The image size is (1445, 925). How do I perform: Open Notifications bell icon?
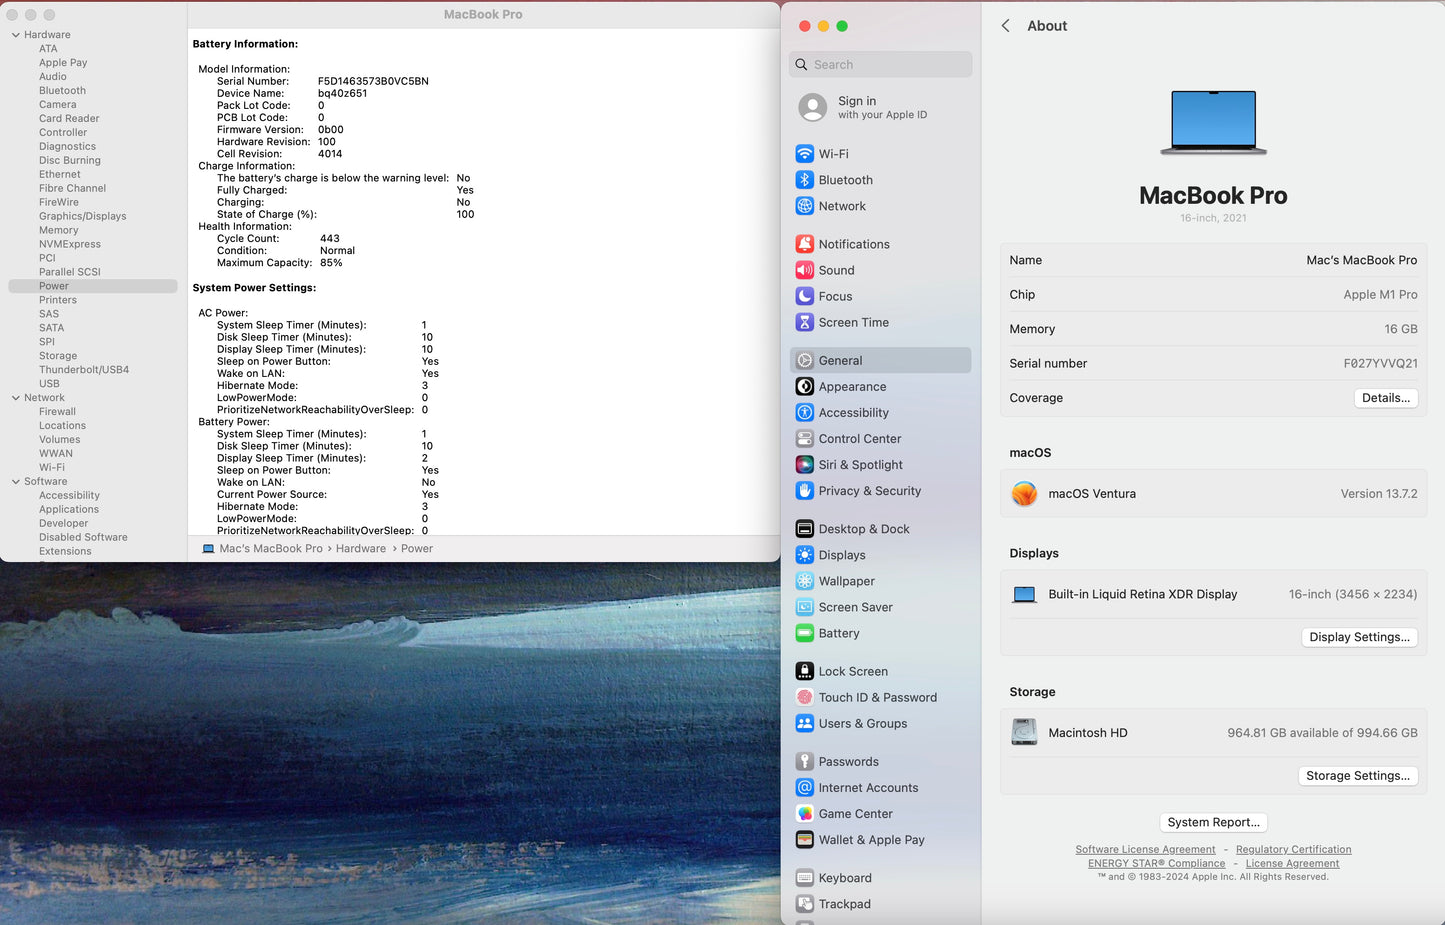click(x=805, y=244)
